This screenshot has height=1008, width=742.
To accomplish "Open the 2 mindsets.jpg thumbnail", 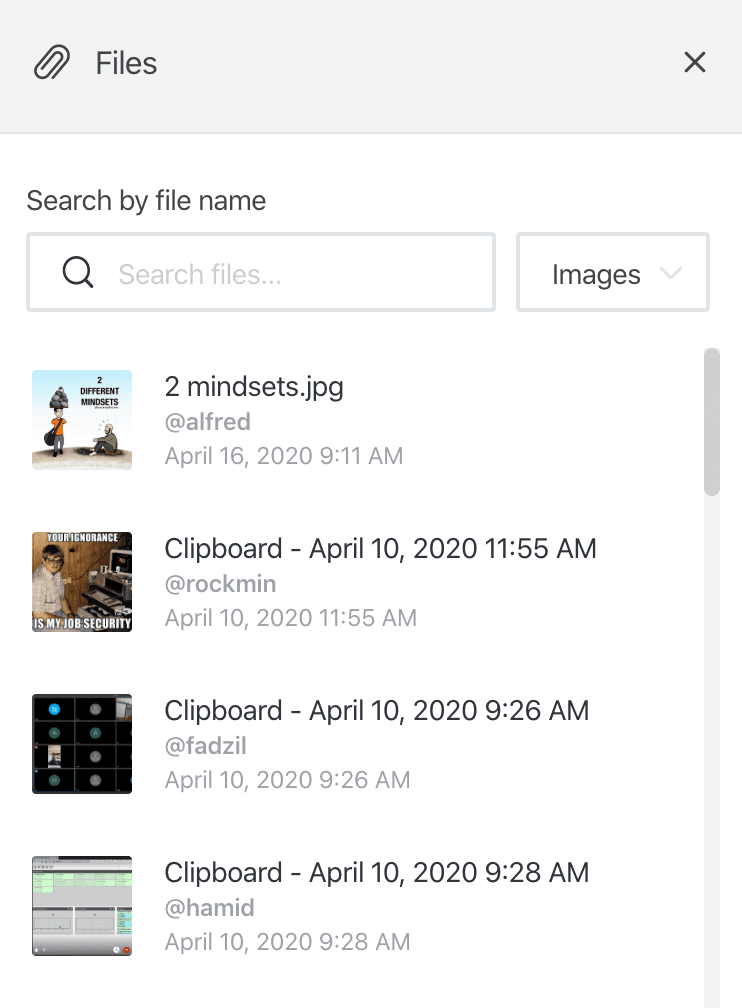I will tap(82, 420).
